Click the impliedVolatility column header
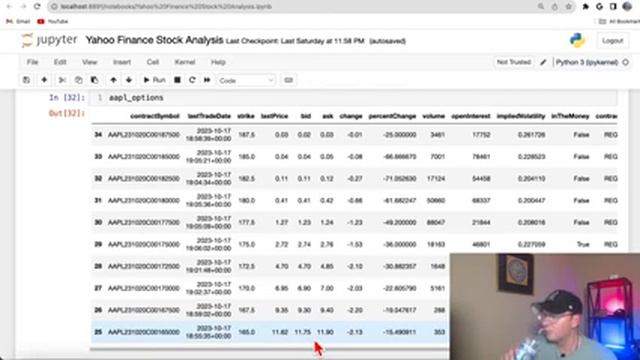 (x=521, y=116)
